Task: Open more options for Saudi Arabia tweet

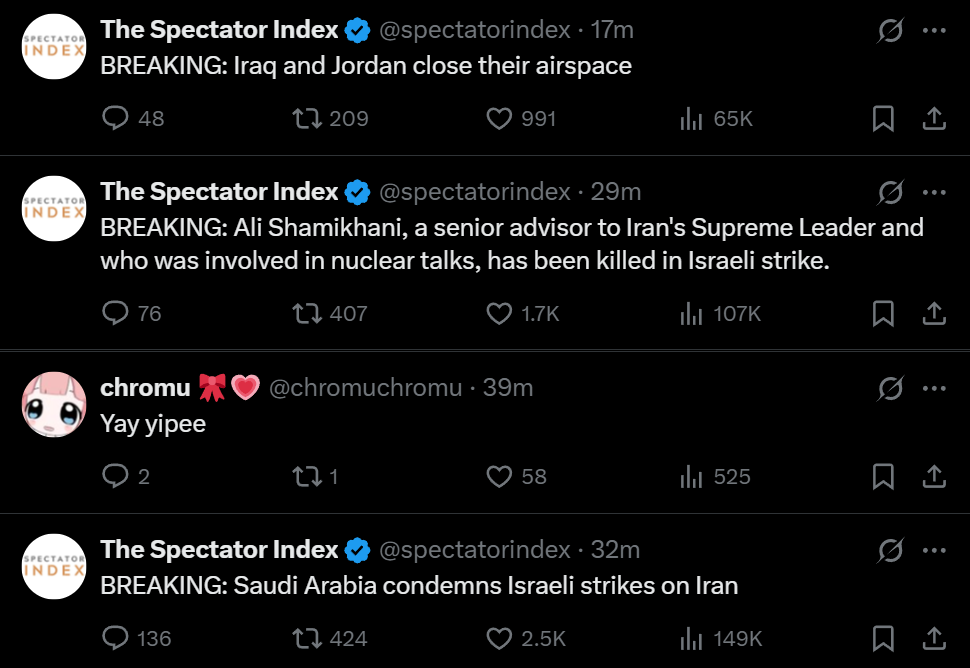Action: [x=934, y=550]
